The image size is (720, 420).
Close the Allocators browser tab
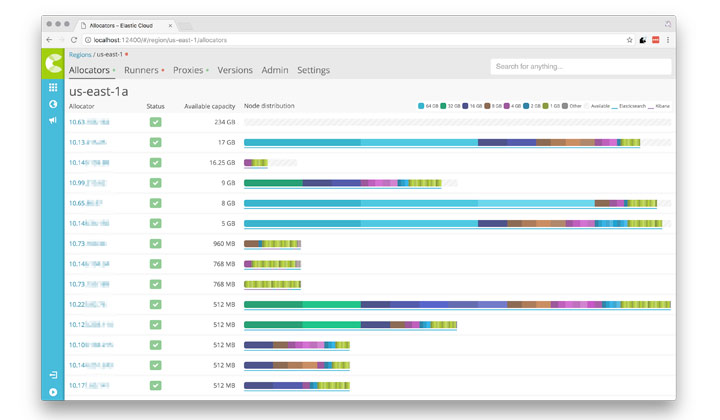tap(170, 25)
